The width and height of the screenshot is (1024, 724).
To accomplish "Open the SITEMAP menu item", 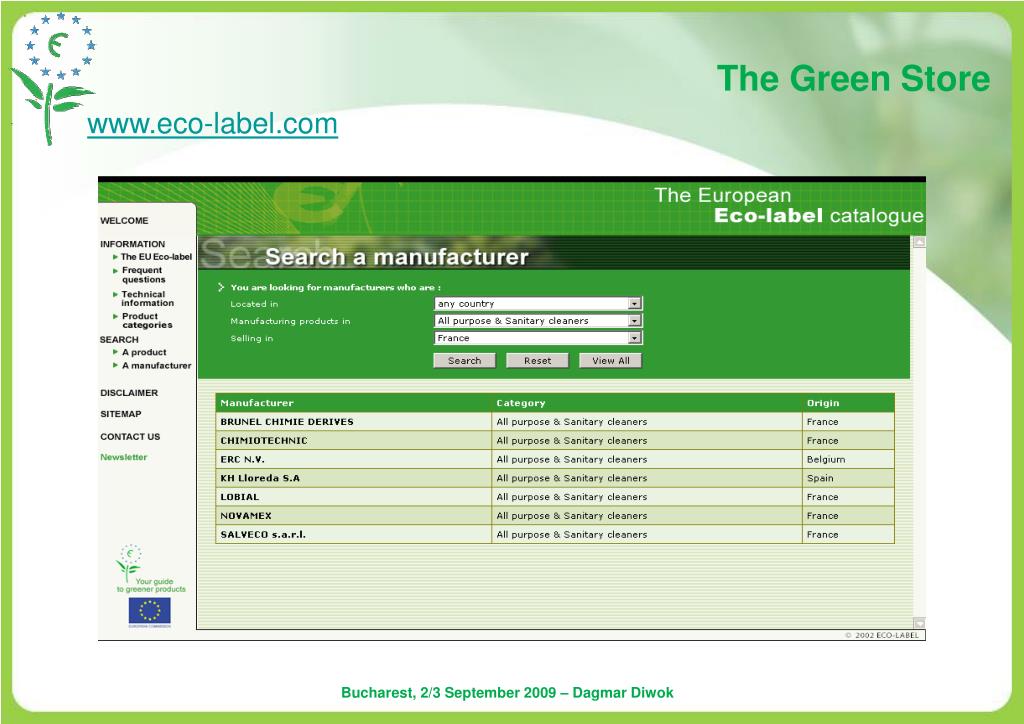I will (x=120, y=414).
